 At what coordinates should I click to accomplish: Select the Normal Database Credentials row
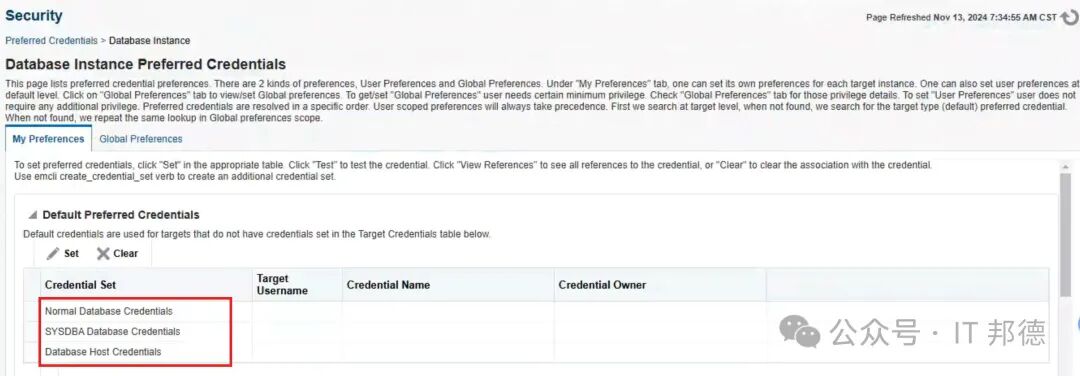click(537, 311)
